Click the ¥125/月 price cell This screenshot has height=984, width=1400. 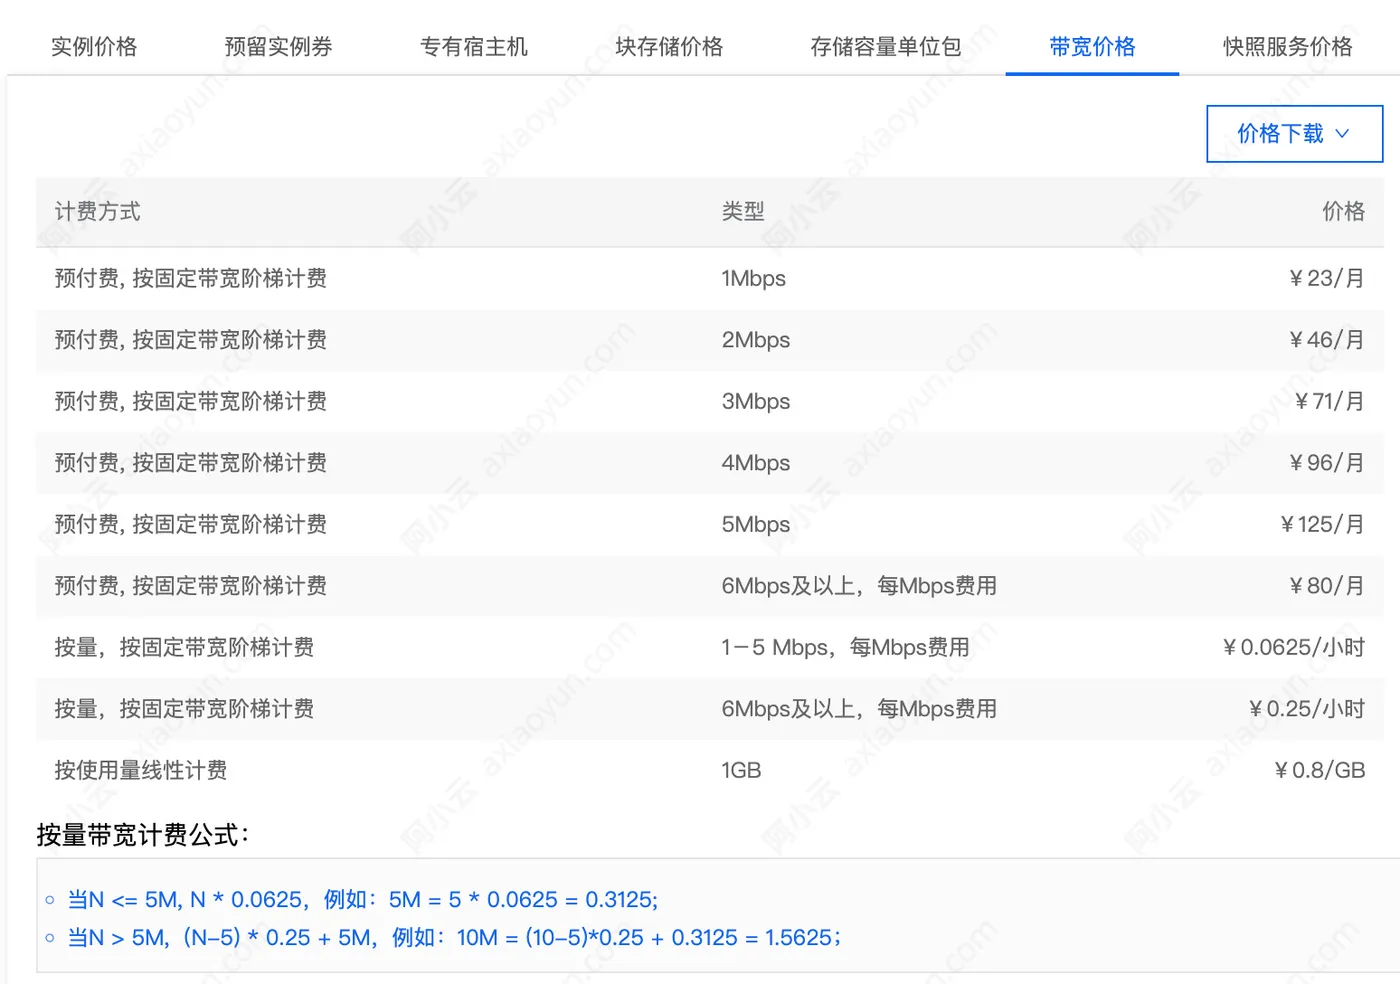pyautogui.click(x=1322, y=525)
